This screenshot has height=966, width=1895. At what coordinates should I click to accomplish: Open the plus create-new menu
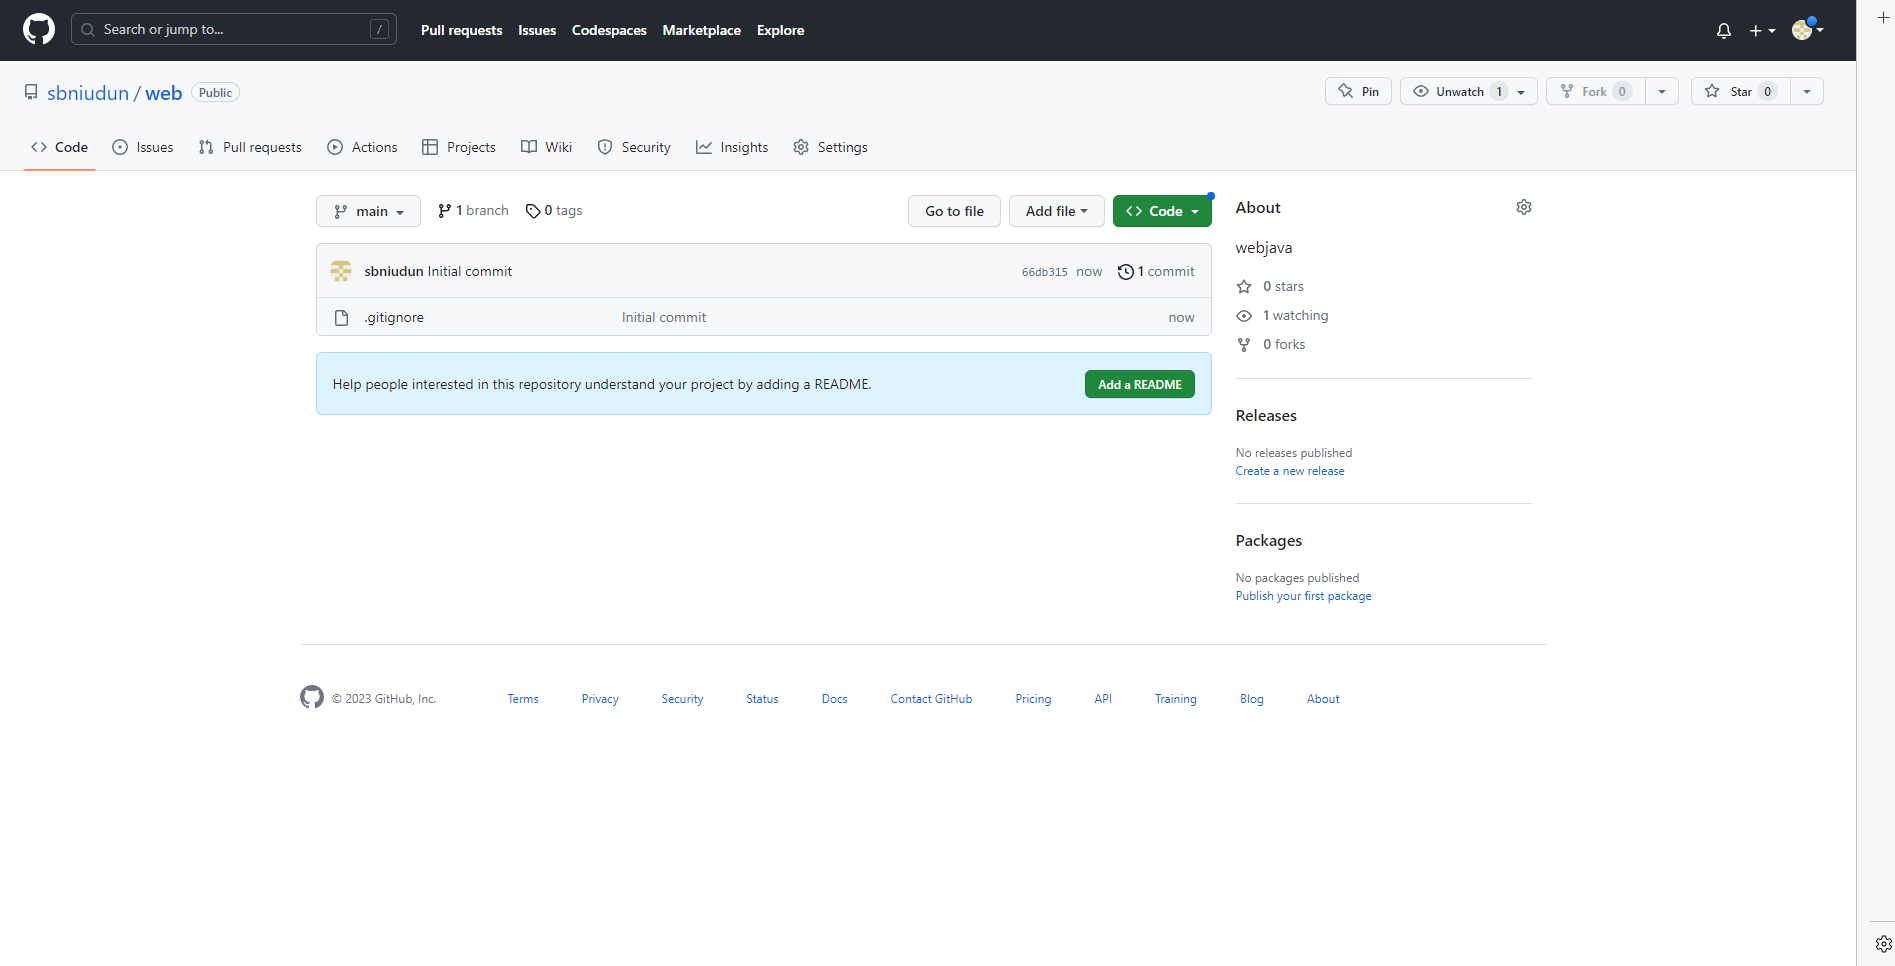pyautogui.click(x=1762, y=31)
